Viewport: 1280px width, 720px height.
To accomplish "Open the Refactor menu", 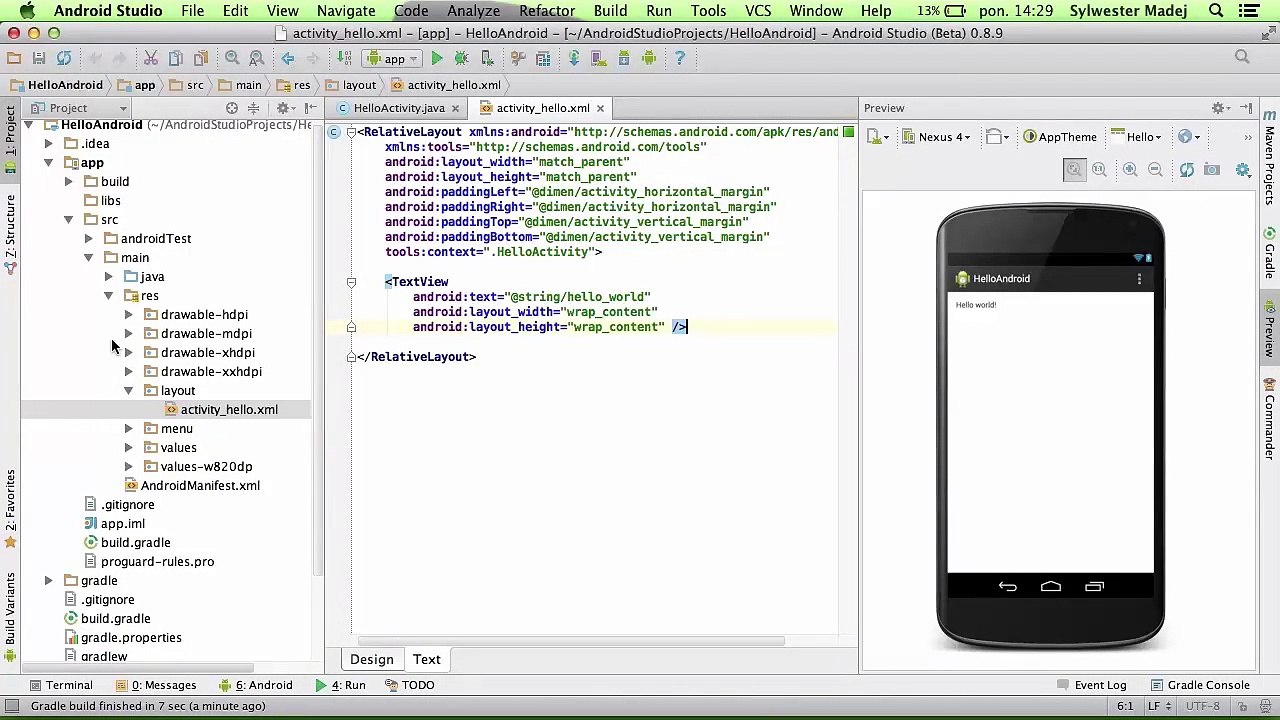I will click(x=547, y=11).
